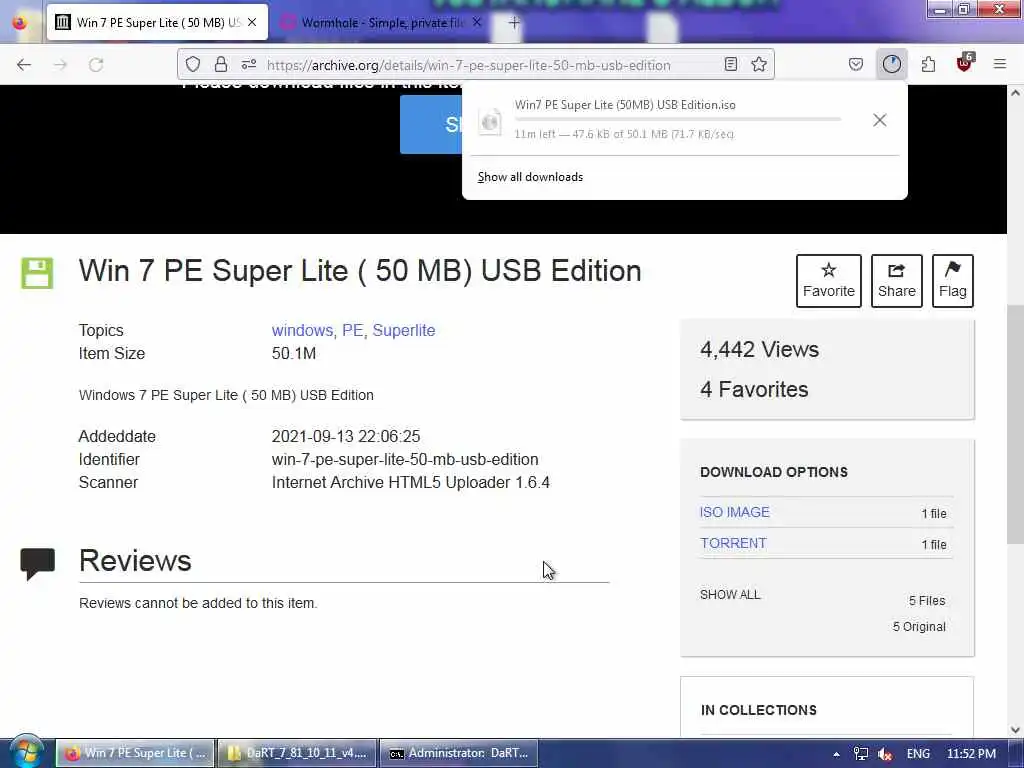Click the Win7 PE Super Lite ISO filename
The width and height of the screenshot is (1024, 768).
pyautogui.click(x=625, y=104)
